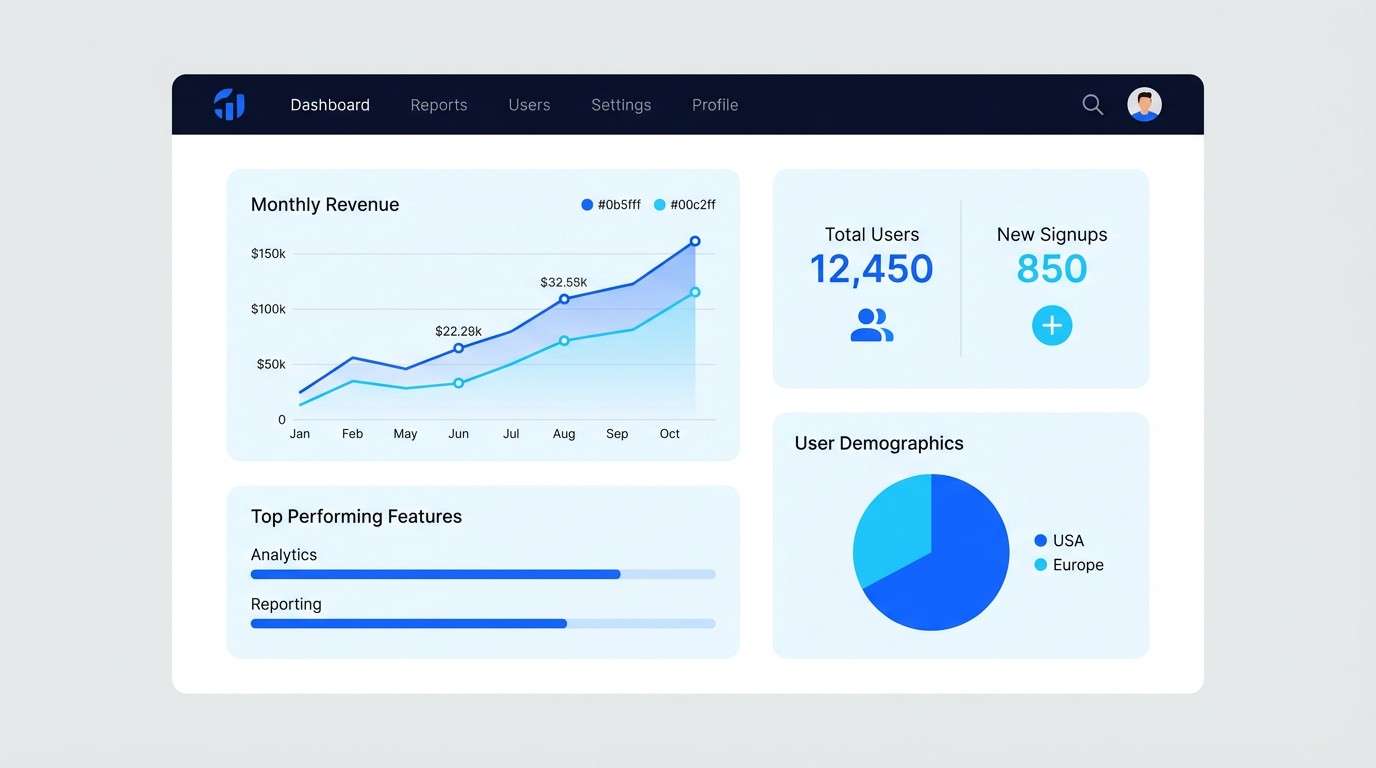Open the Profile menu item
This screenshot has width=1376, height=768.
(714, 104)
